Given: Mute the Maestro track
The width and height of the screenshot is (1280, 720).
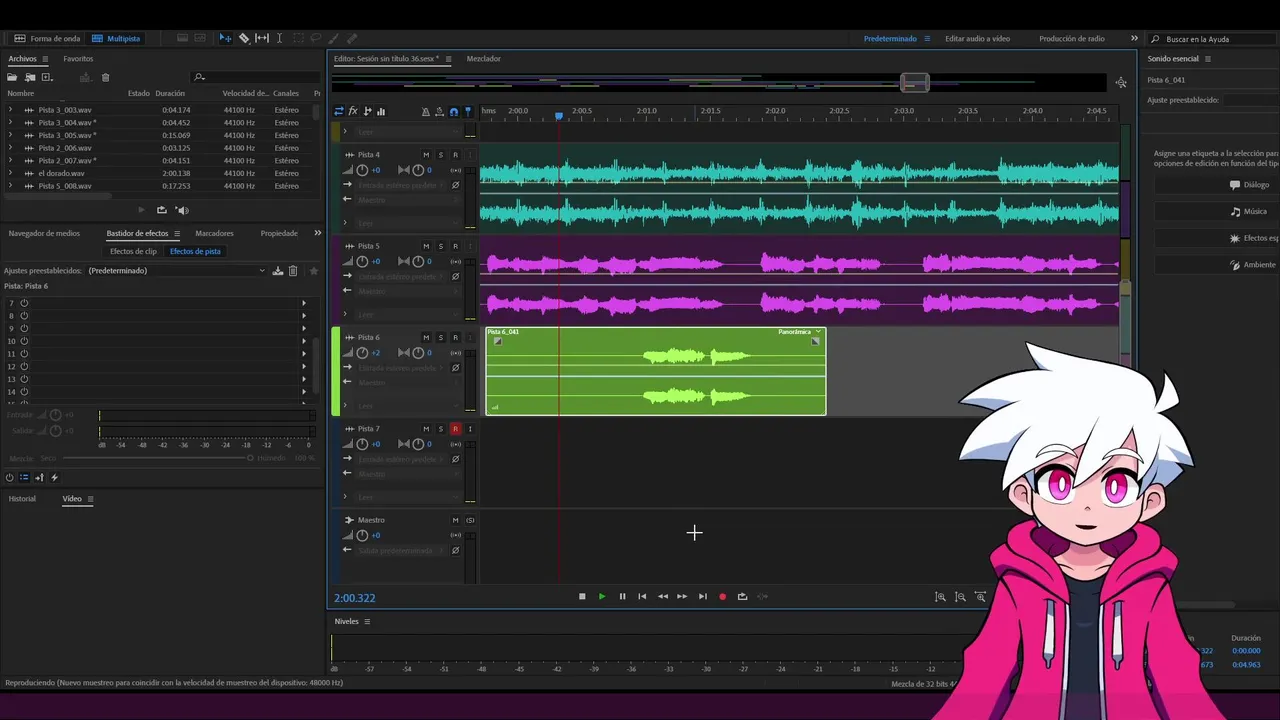Looking at the screenshot, I should point(455,520).
